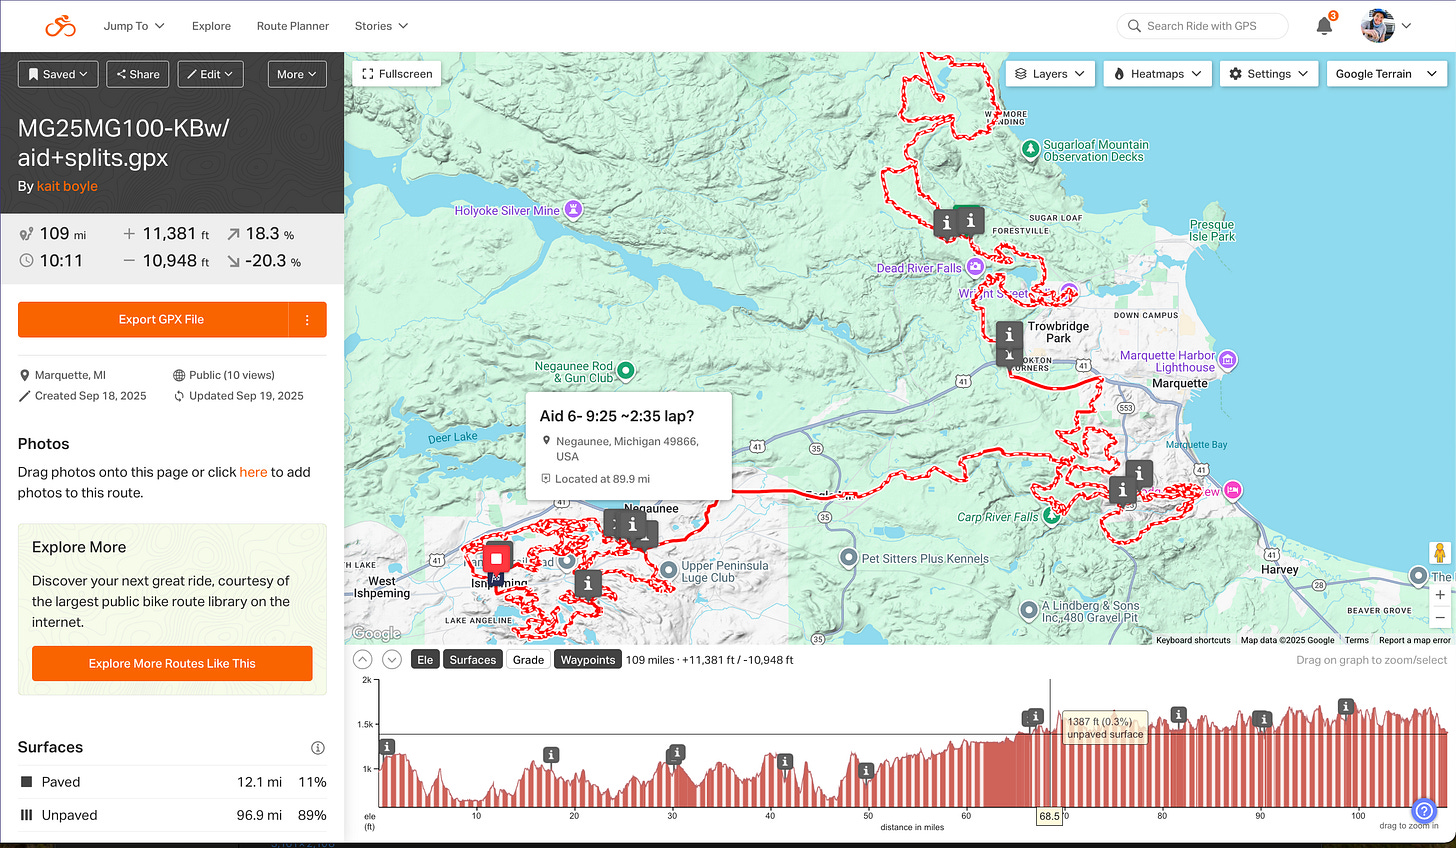Click the 'Public (10 views)' status text

point(232,375)
